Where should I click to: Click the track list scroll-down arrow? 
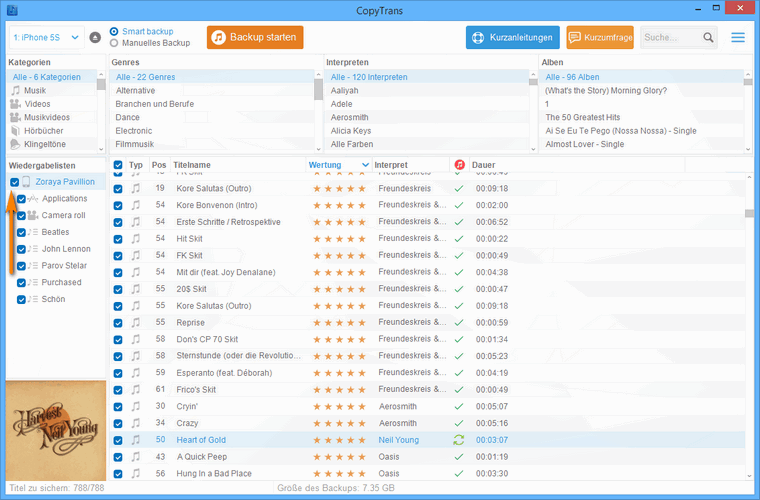(749, 476)
